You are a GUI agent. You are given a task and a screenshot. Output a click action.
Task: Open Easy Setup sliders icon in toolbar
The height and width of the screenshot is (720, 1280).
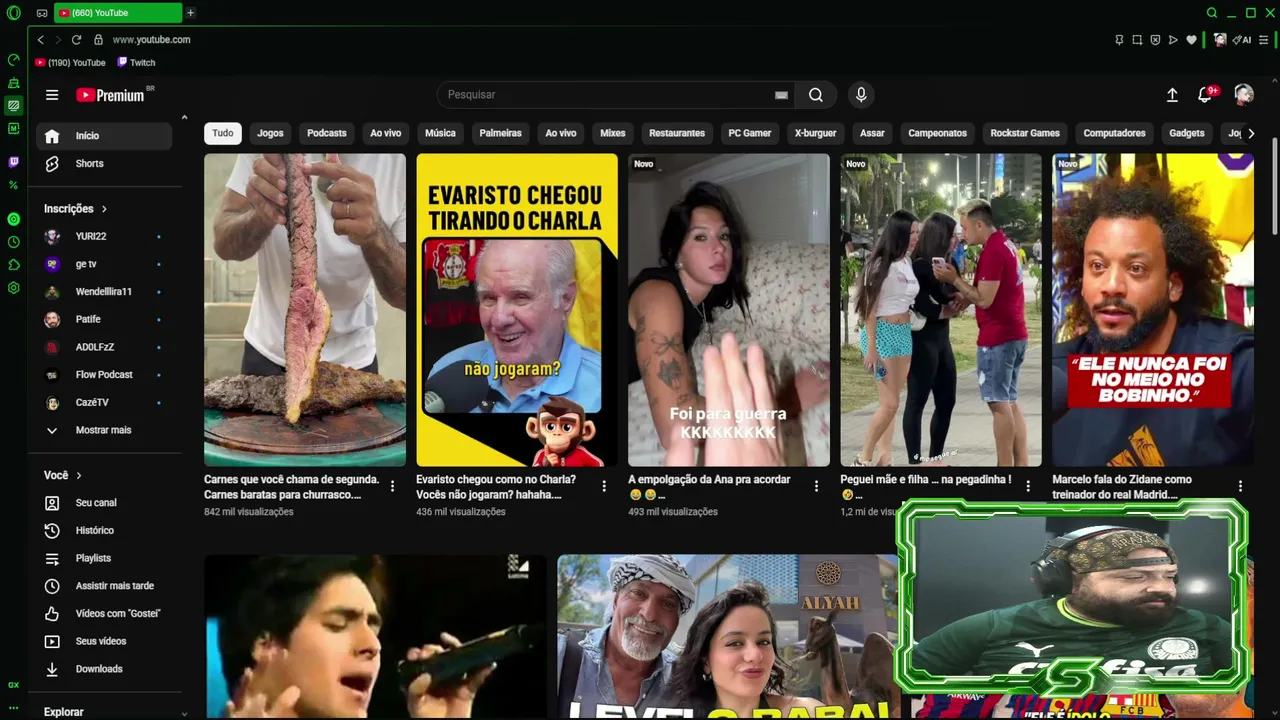(x=1265, y=40)
